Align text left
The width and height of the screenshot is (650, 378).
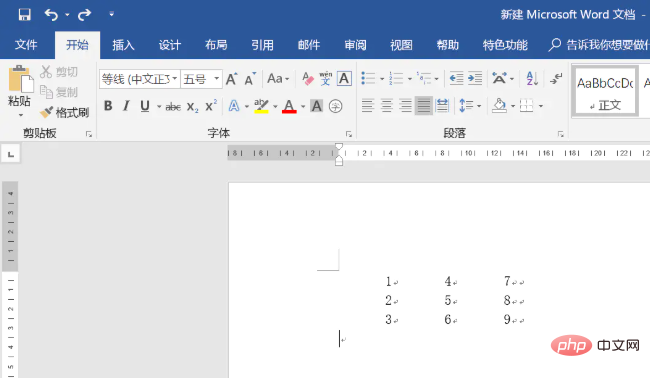[x=367, y=106]
